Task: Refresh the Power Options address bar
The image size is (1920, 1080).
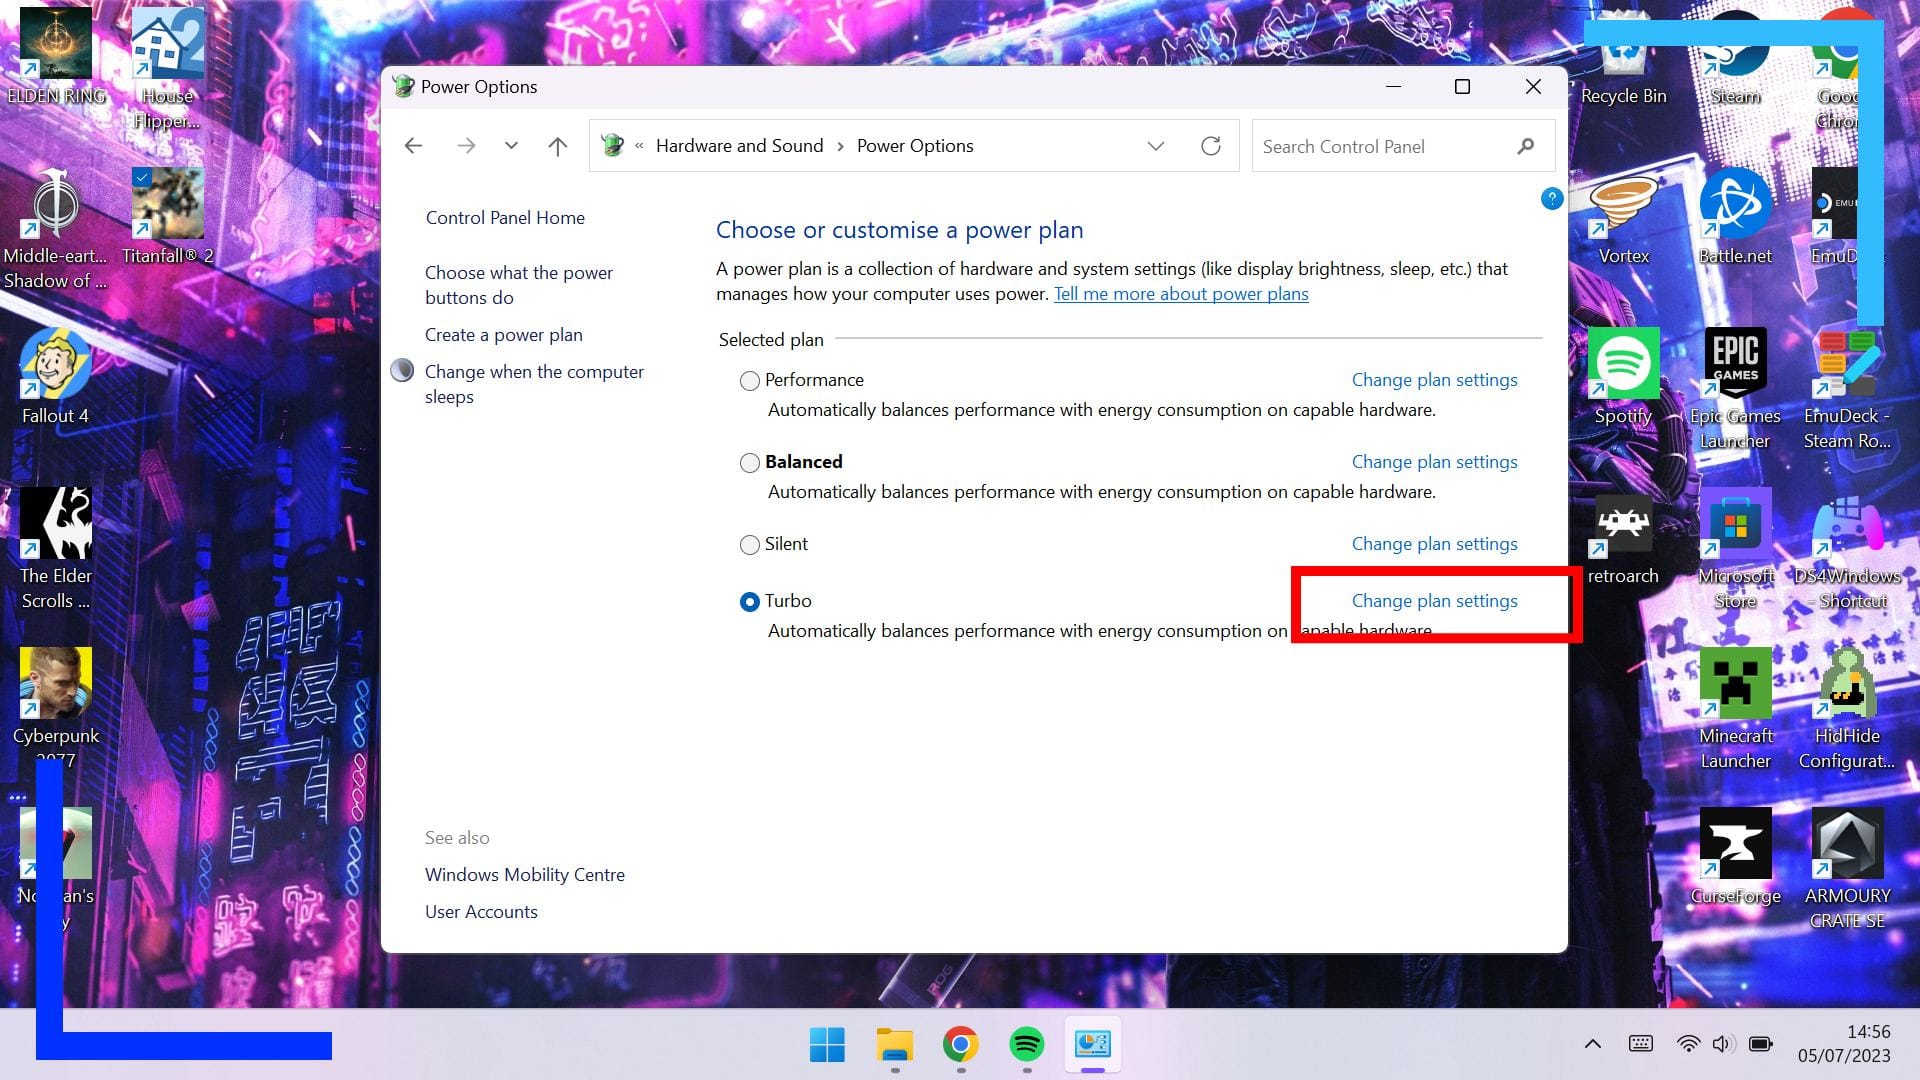Action: tap(1210, 146)
